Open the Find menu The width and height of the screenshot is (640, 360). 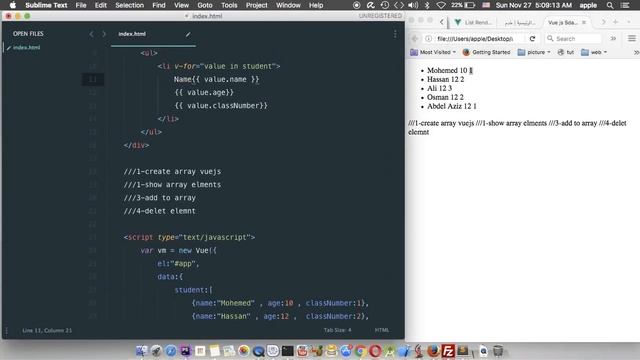pos(159,5)
